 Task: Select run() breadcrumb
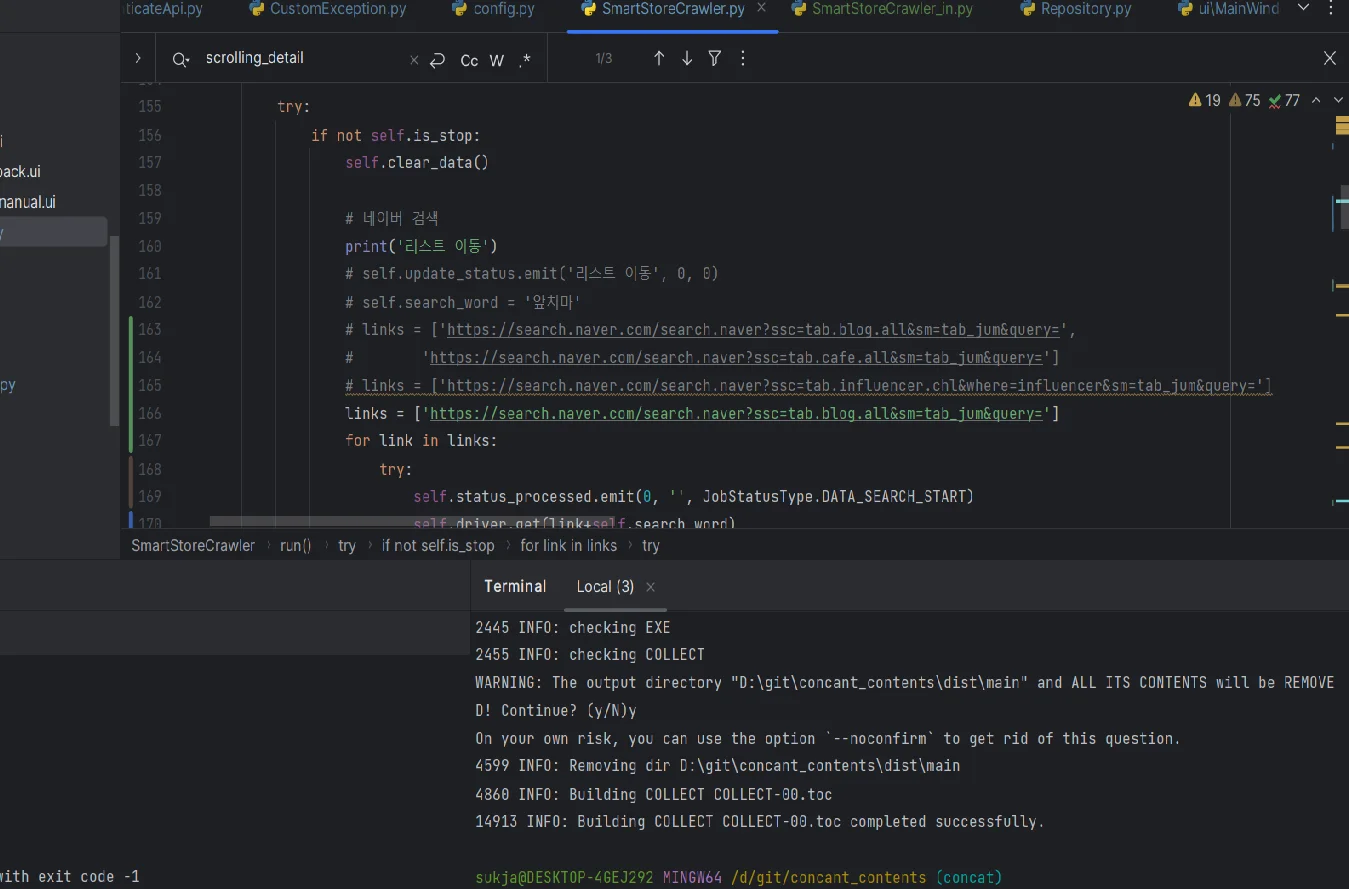pyautogui.click(x=296, y=546)
